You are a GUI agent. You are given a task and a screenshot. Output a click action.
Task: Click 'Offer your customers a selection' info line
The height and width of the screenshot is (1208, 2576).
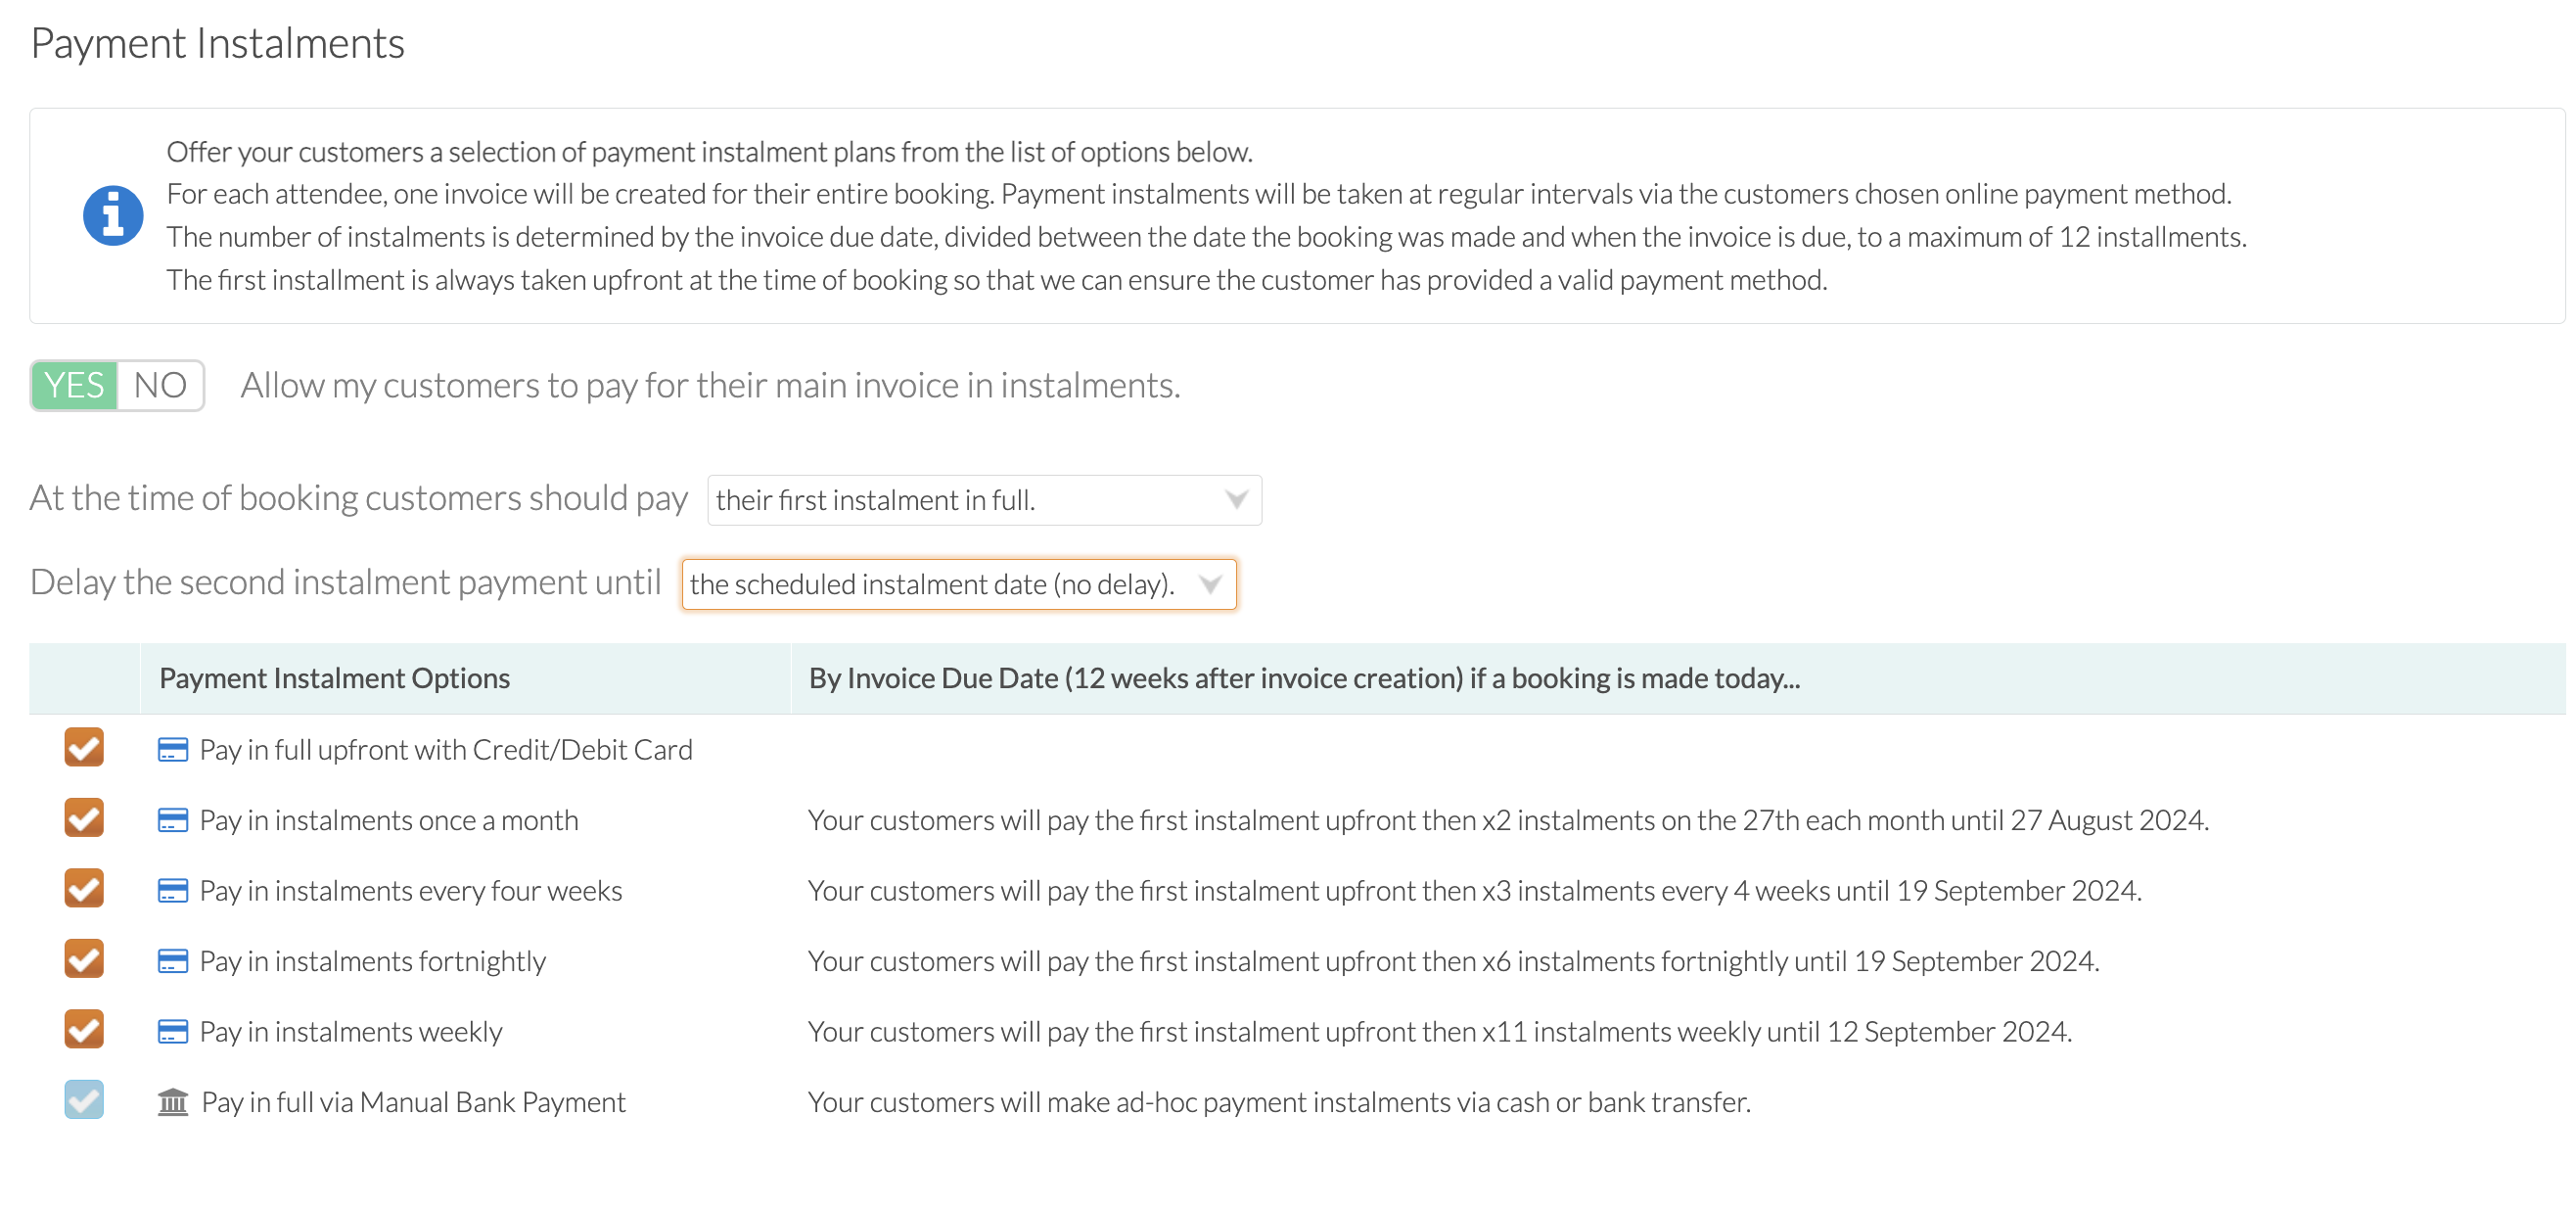[x=709, y=152]
